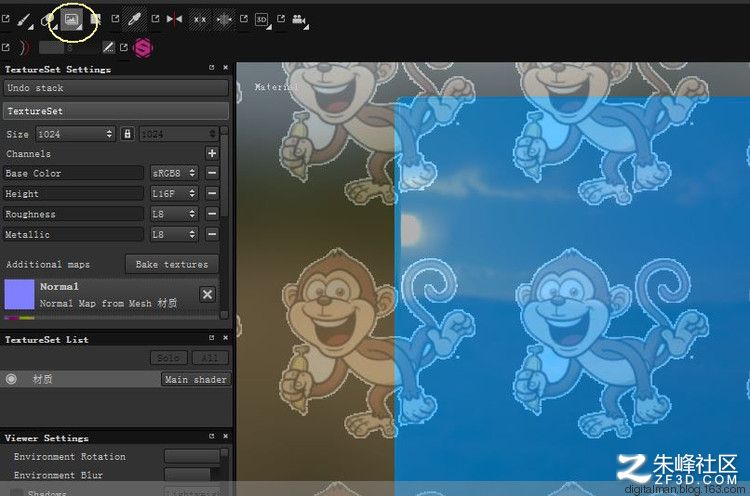Select the Paint brush tool
Viewport: 750px width, 496px height.
click(24, 20)
